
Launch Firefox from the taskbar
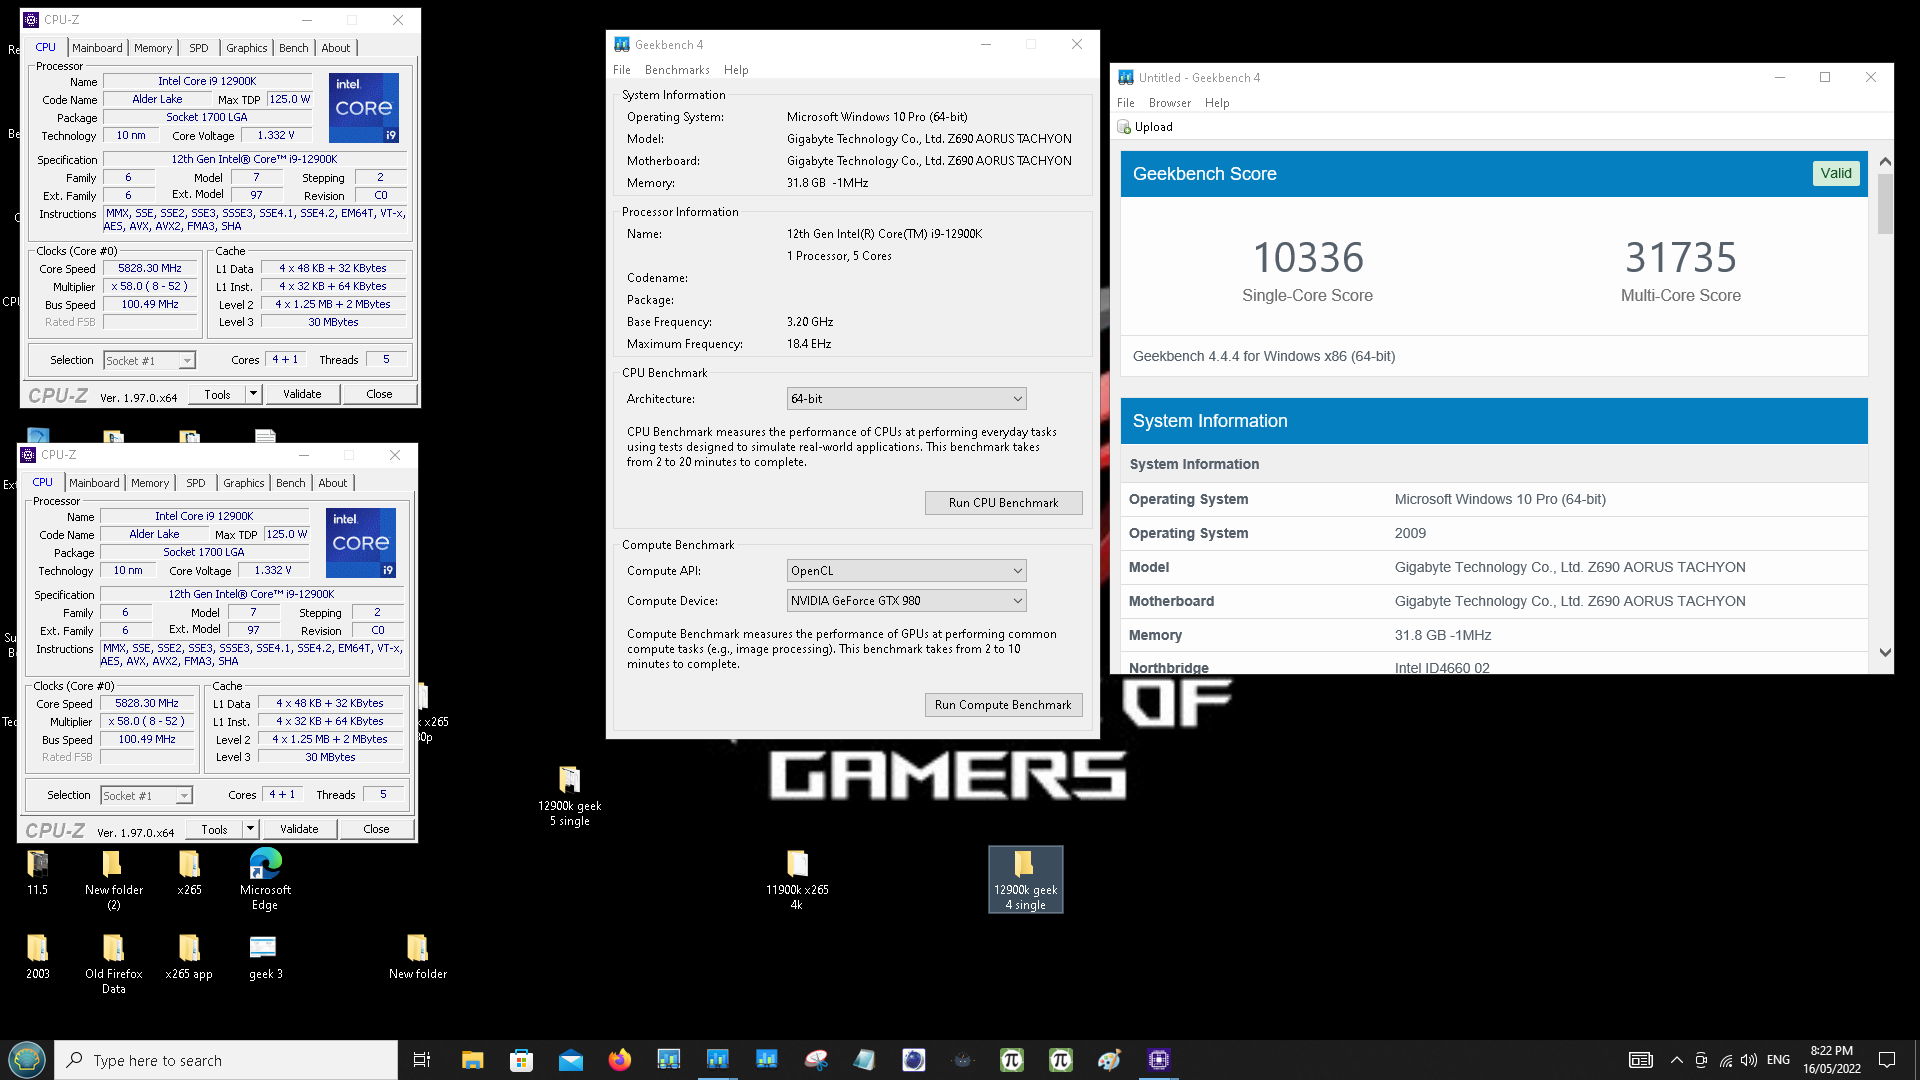click(619, 1060)
